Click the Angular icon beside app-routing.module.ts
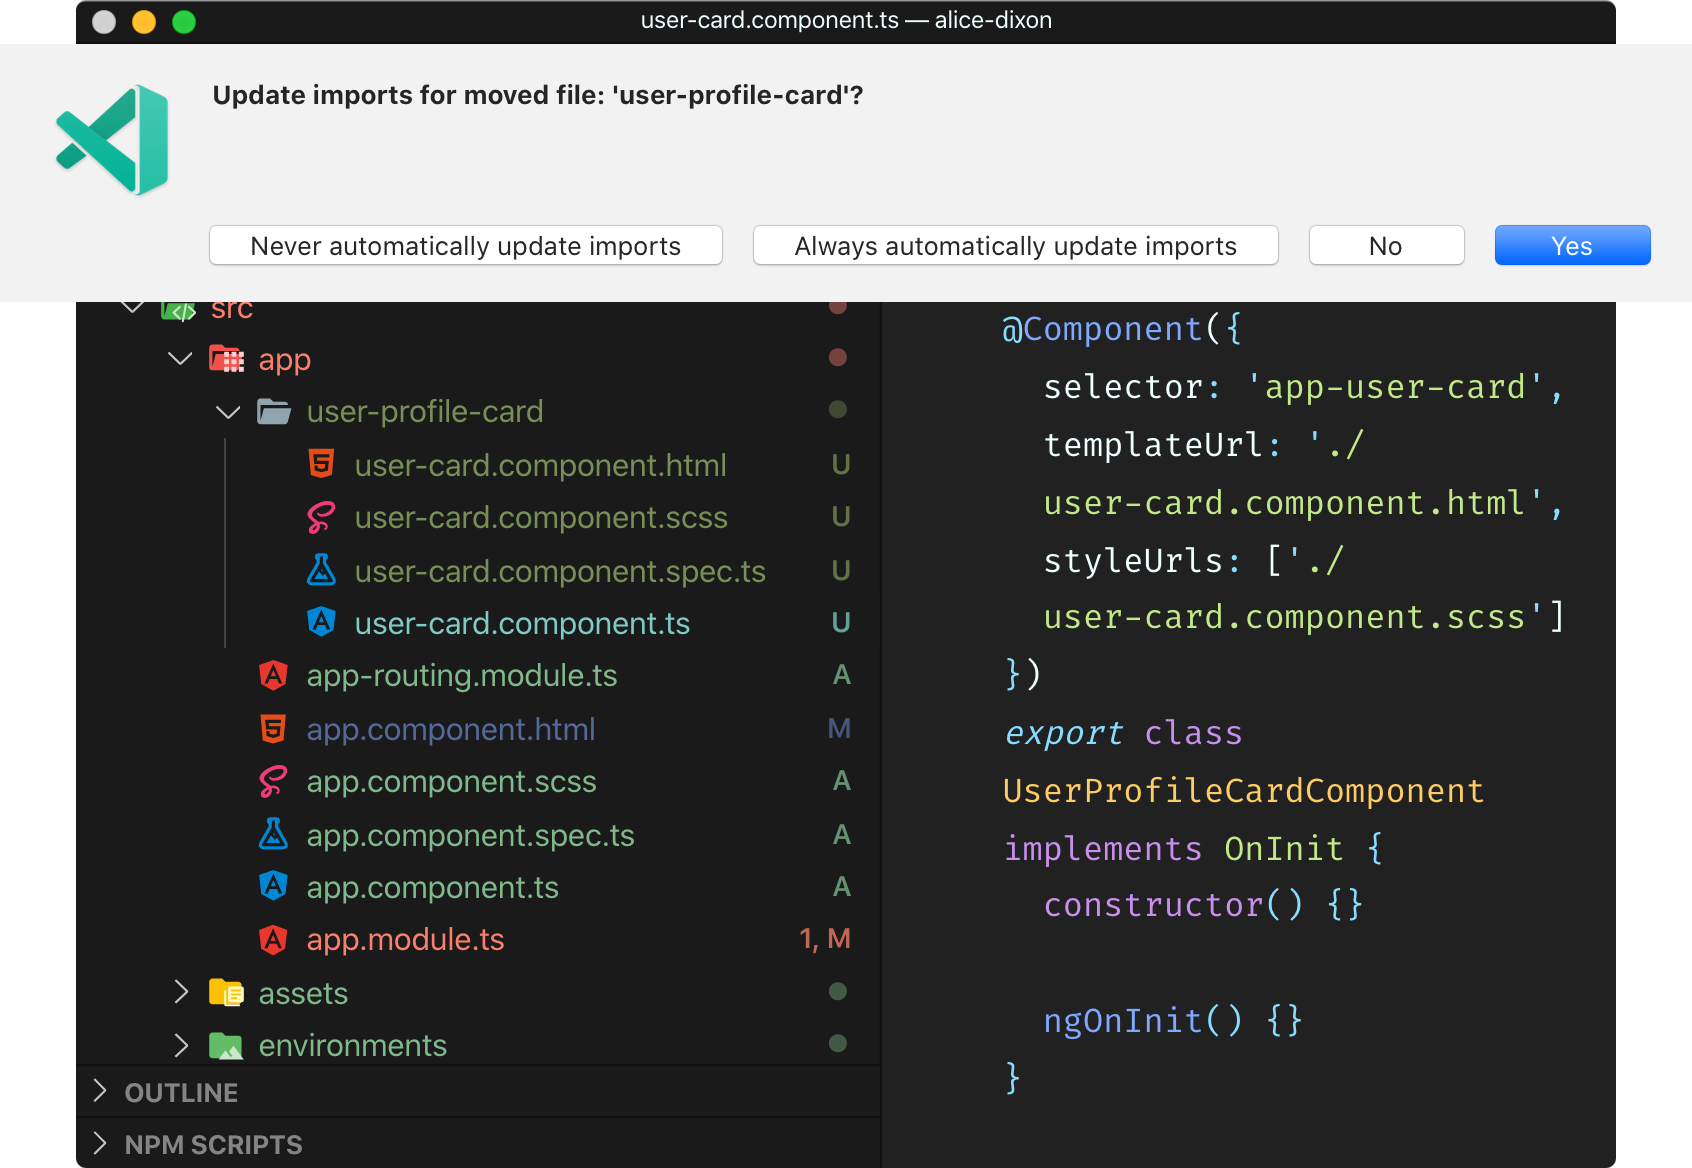1692x1168 pixels. point(273,675)
